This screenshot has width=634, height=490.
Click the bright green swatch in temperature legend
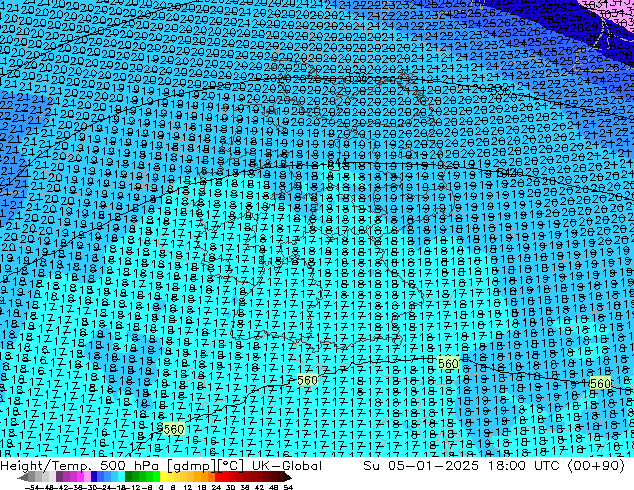pos(156,476)
